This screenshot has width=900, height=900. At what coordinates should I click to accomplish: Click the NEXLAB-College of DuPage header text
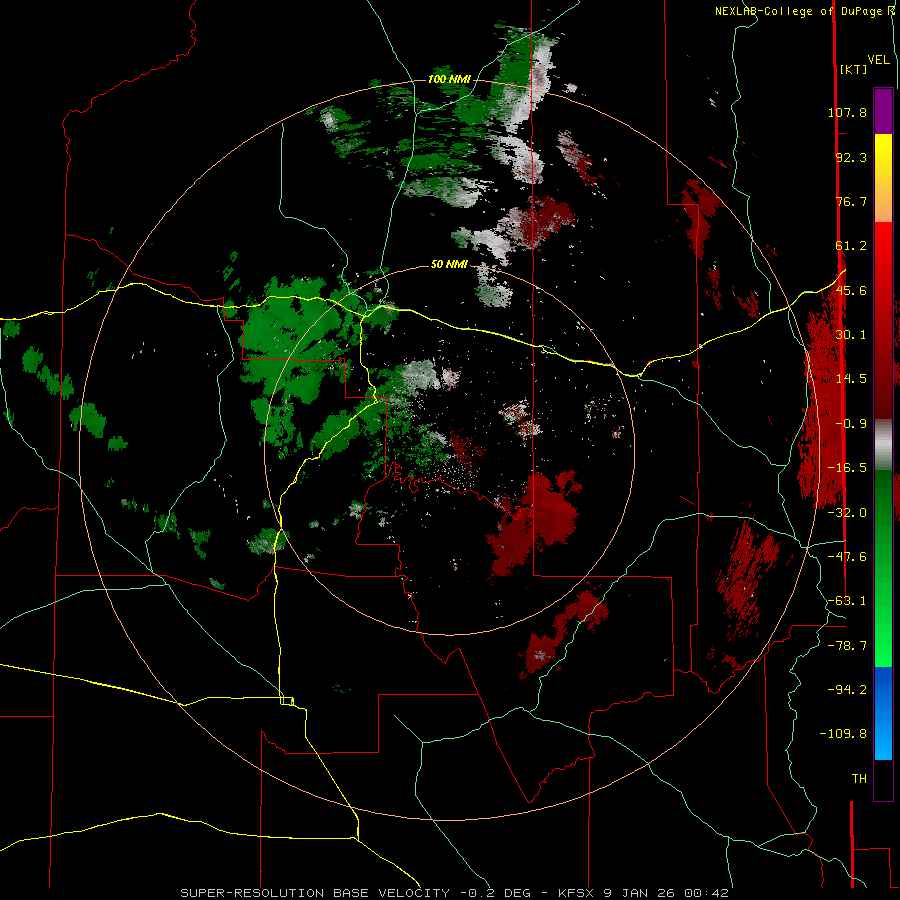pos(800,11)
